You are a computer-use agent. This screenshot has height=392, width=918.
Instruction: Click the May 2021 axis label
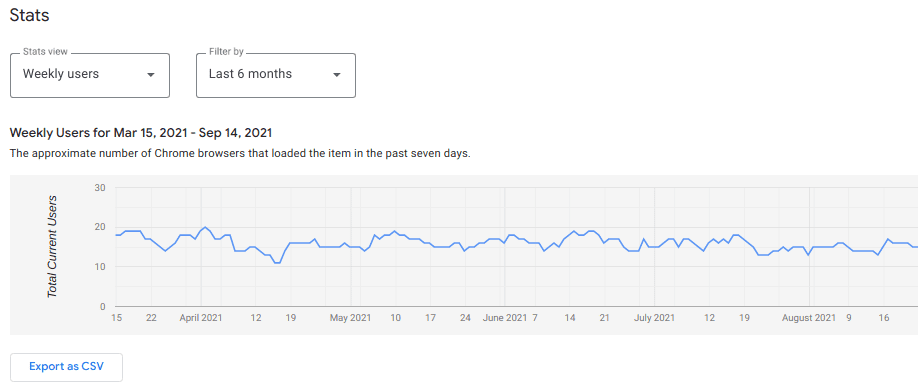[350, 318]
